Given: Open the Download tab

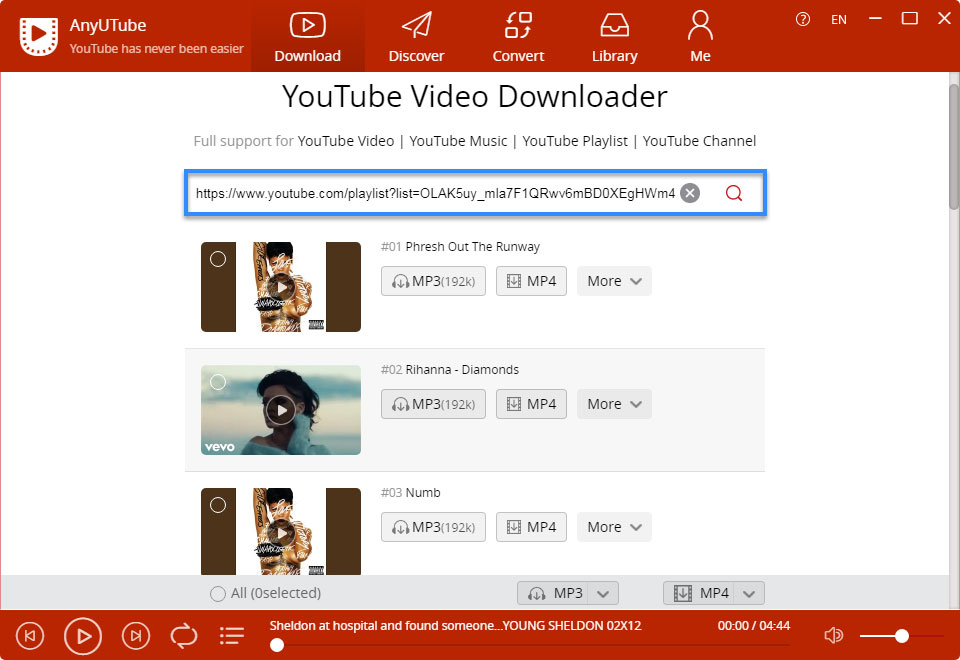Looking at the screenshot, I should point(307,37).
